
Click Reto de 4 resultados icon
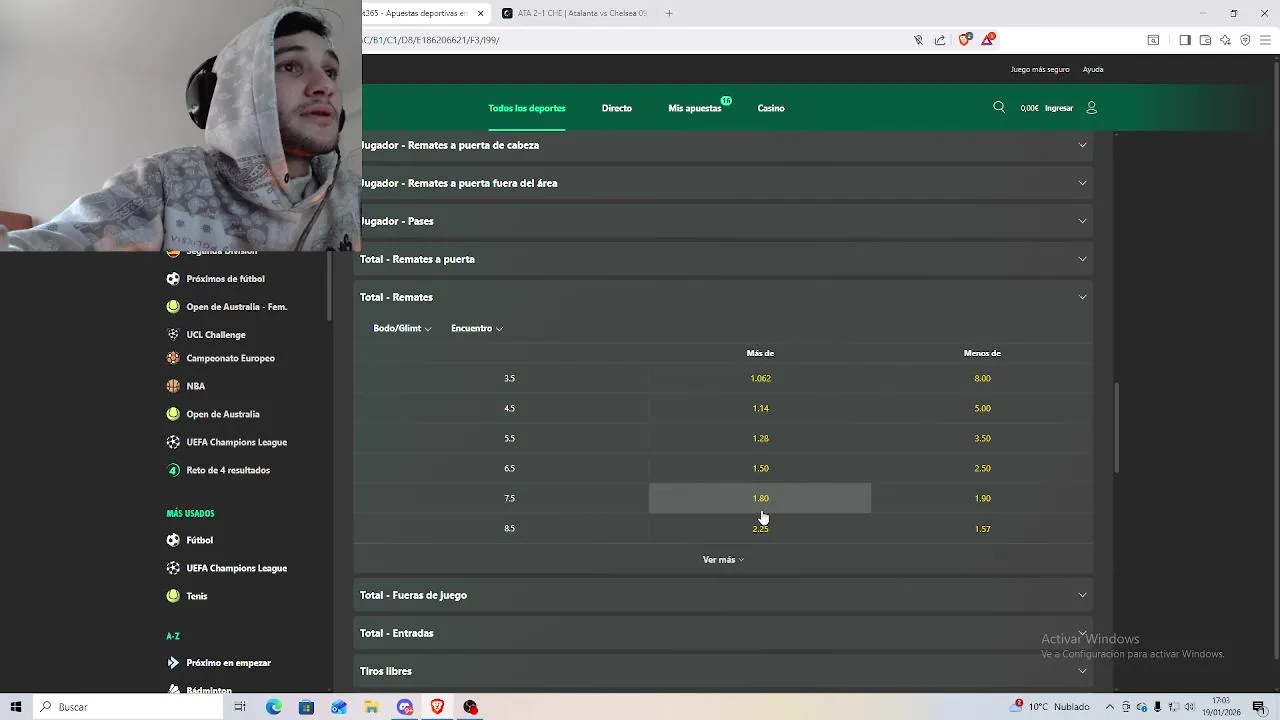173,470
